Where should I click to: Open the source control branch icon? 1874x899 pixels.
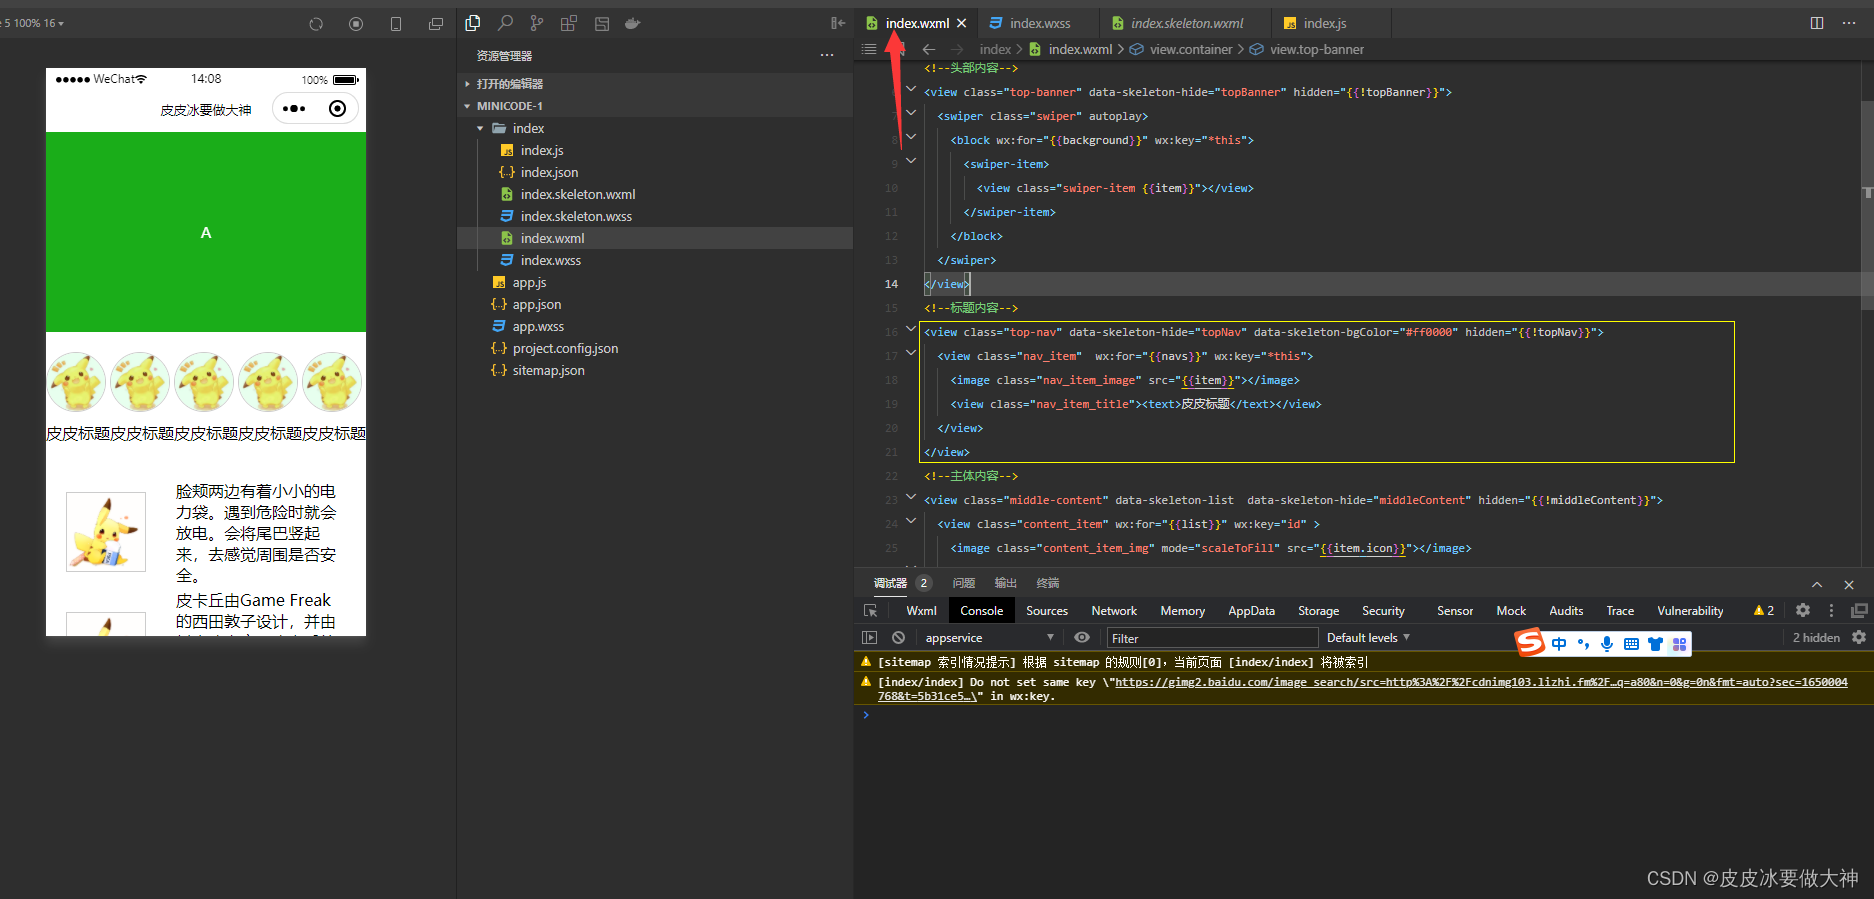pos(537,23)
